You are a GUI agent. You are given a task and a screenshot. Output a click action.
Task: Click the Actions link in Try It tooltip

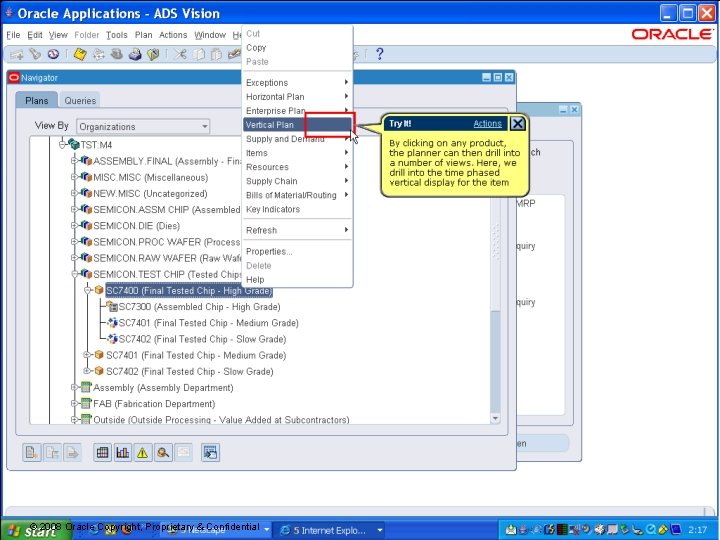pos(487,124)
